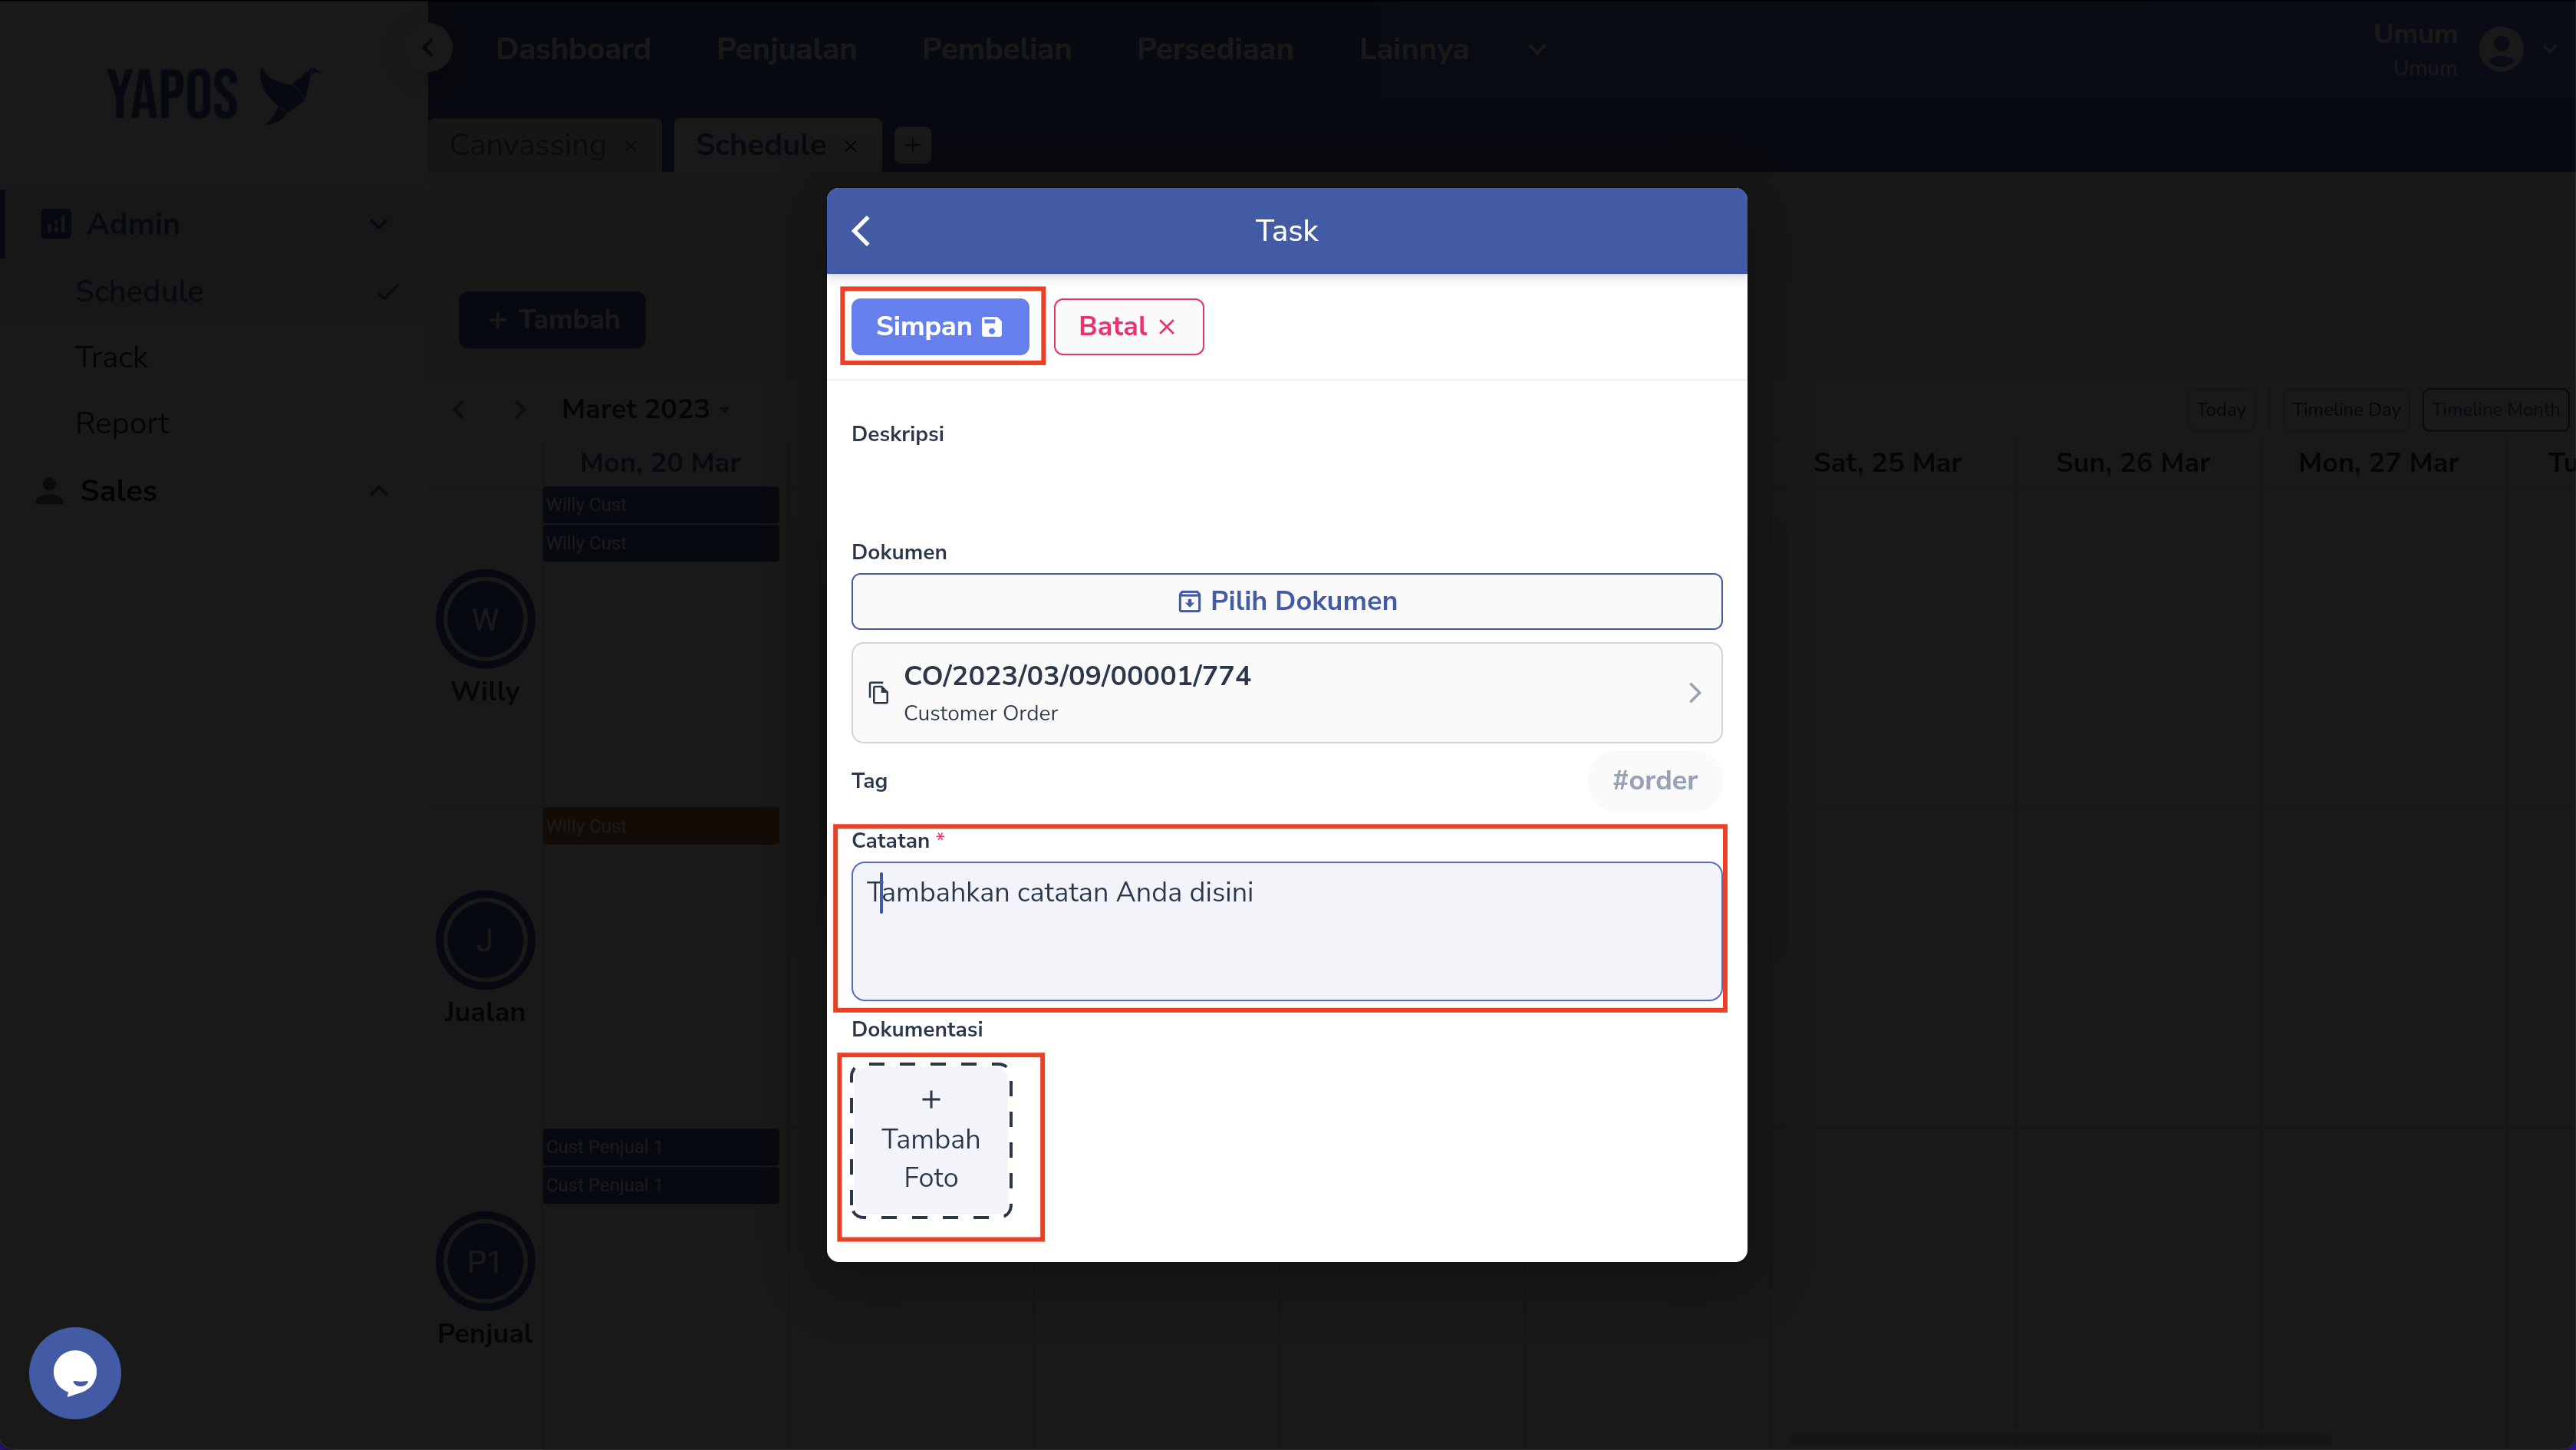
Task: Open the Maret 2023 date dropdown
Action: pyautogui.click(x=645, y=409)
